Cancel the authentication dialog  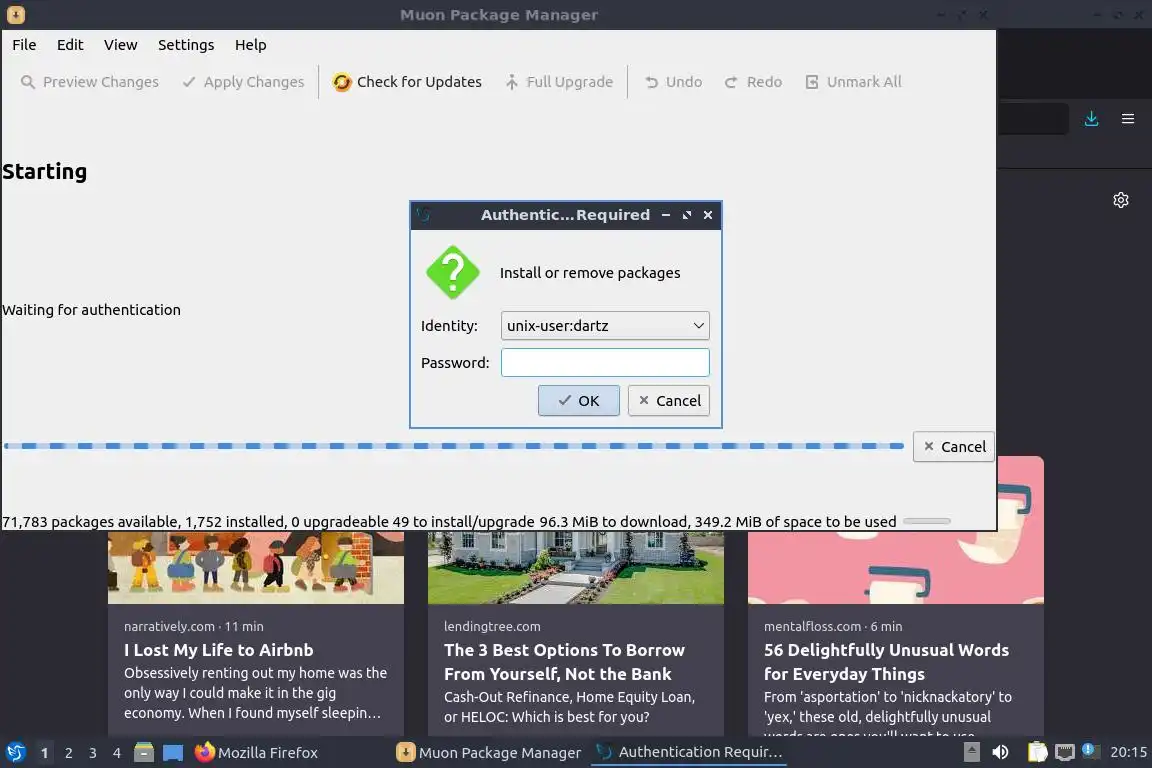click(x=669, y=401)
